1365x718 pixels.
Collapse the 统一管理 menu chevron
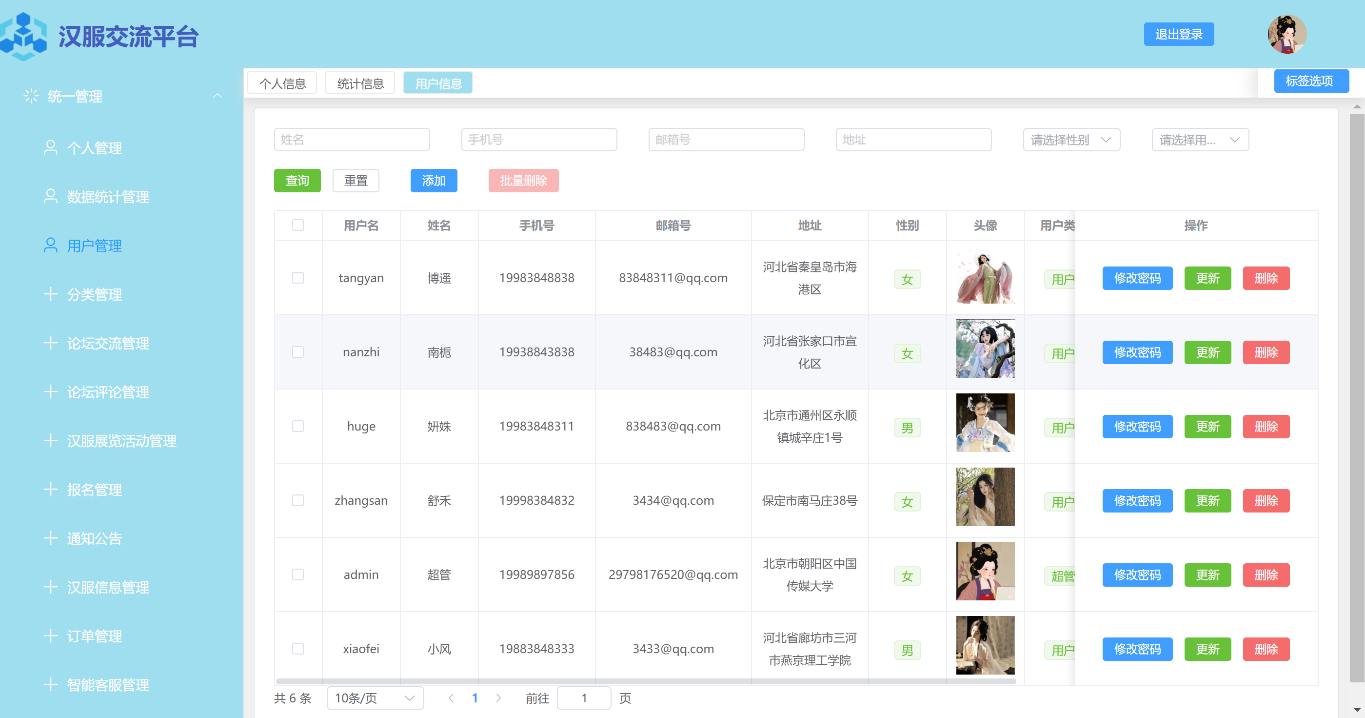pos(217,96)
